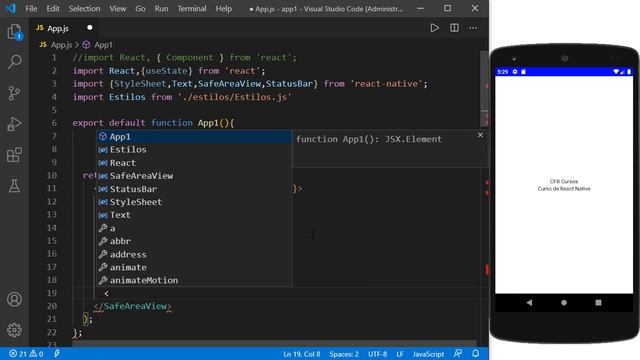Screen dimensions: 640x360
Task: Open the Run and Debug view
Action: (x=14, y=124)
